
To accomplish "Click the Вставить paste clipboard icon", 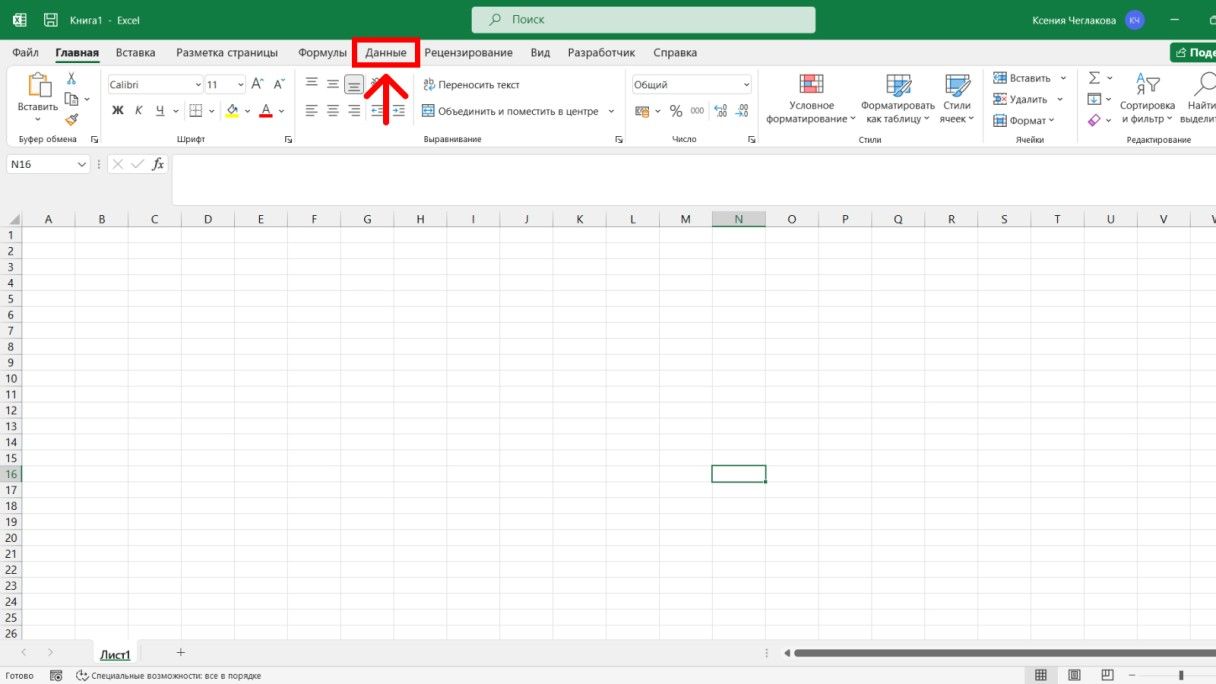I will pos(38,86).
